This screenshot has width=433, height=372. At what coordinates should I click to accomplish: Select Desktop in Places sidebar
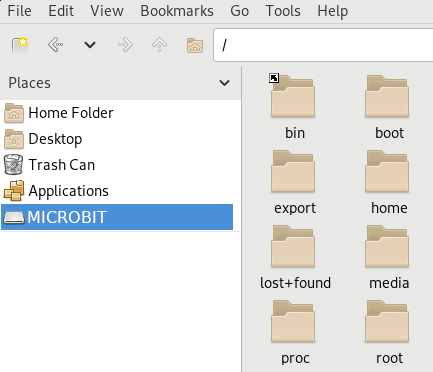click(x=117, y=139)
